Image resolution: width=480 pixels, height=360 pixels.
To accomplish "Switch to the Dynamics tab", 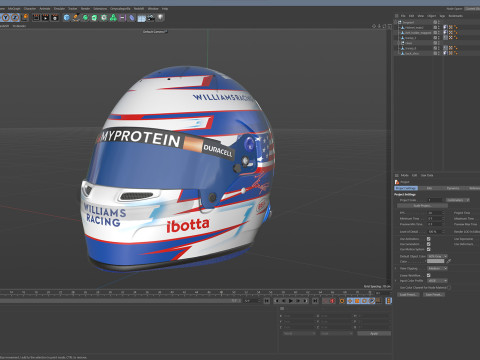I will point(453,188).
